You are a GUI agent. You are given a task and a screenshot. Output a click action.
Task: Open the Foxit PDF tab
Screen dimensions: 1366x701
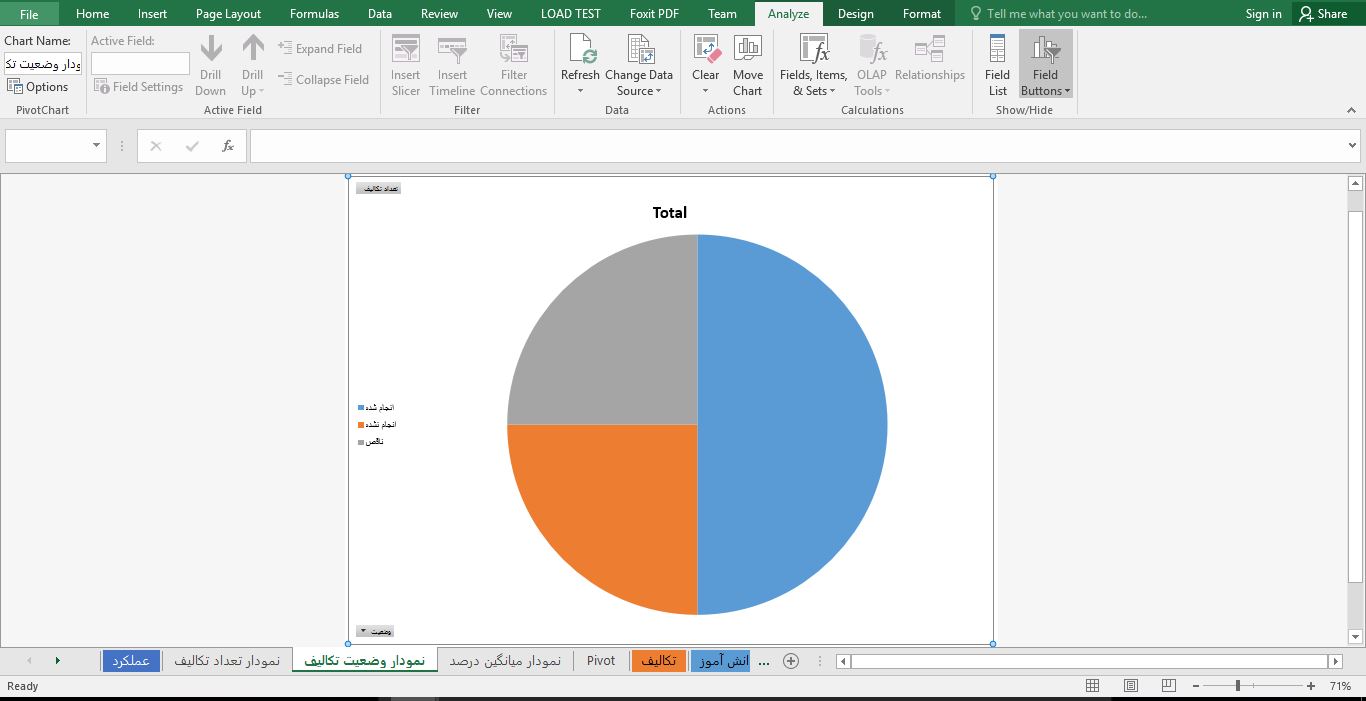(654, 14)
